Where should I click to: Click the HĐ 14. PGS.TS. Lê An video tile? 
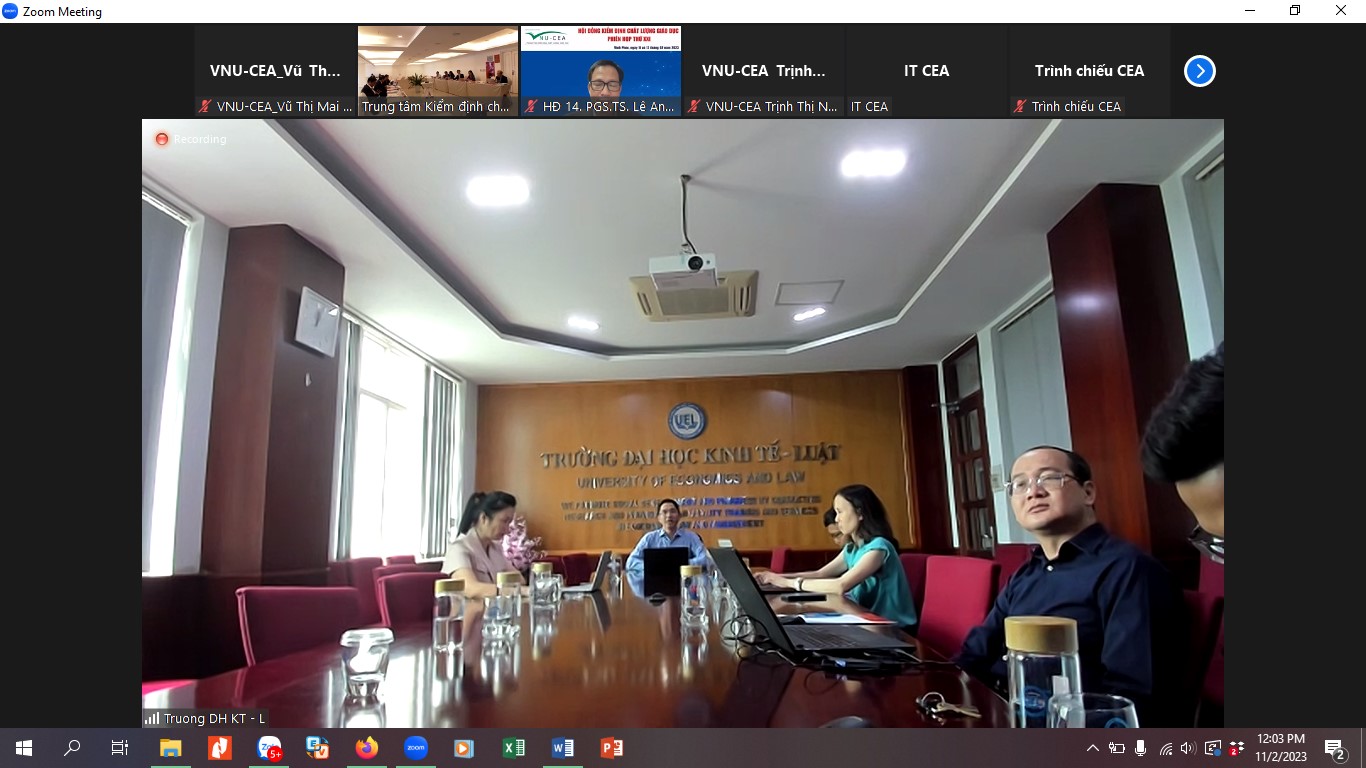click(601, 70)
